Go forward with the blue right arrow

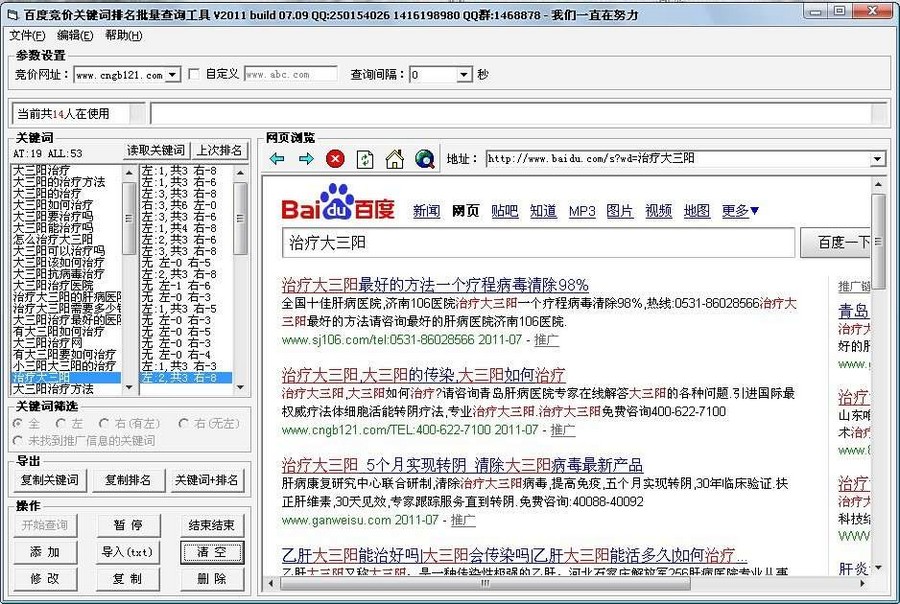point(307,159)
